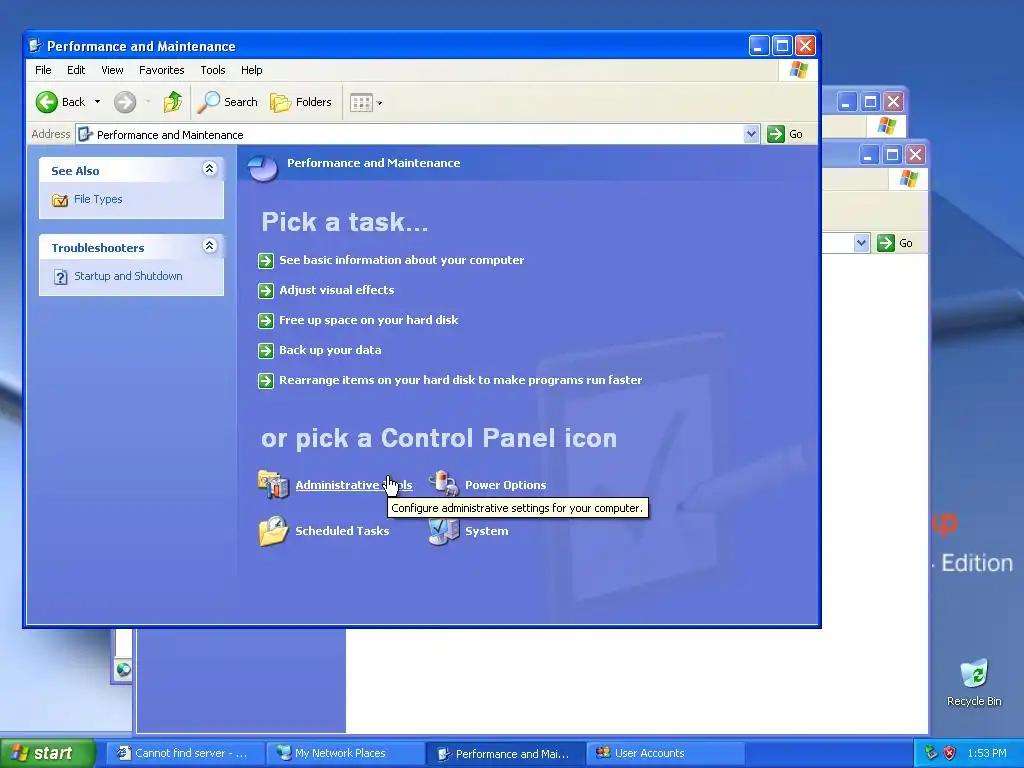Open the System link

(487, 531)
